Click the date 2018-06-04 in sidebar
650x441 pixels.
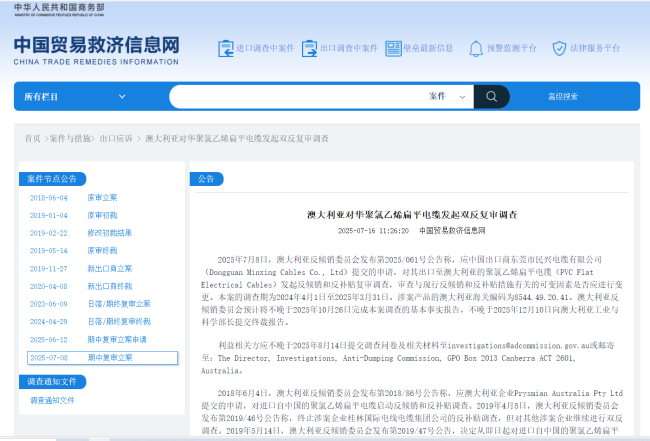tap(49, 198)
